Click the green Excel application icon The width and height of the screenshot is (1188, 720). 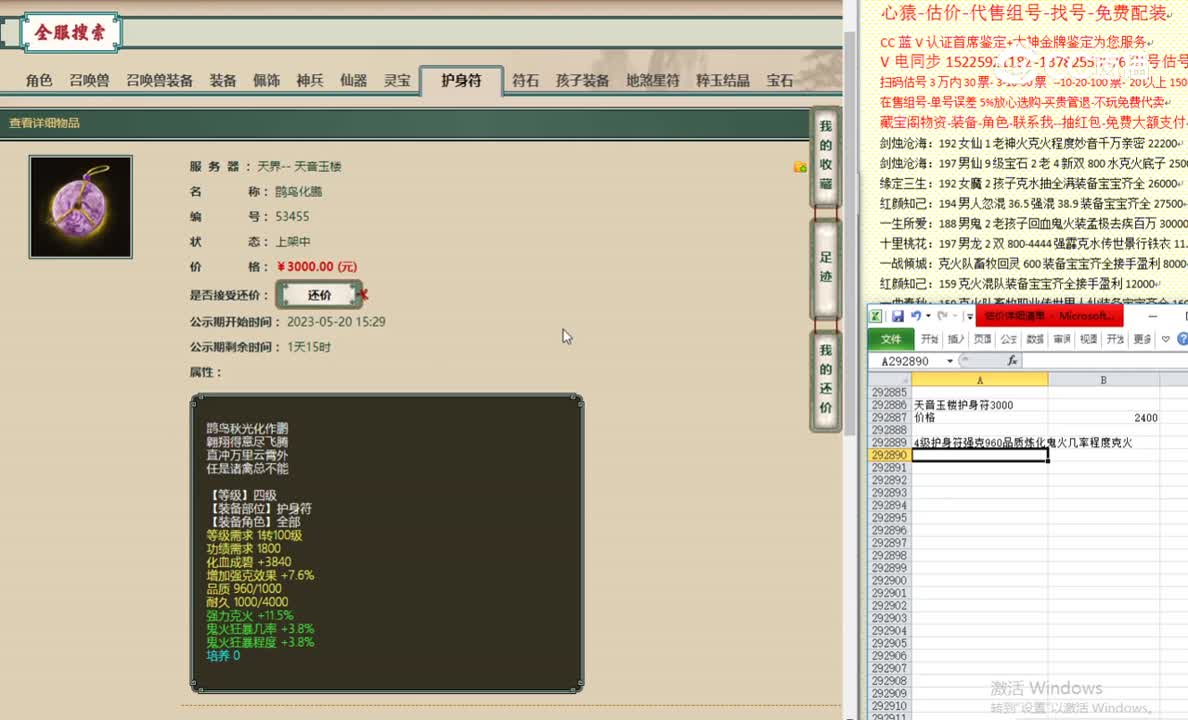(x=876, y=316)
